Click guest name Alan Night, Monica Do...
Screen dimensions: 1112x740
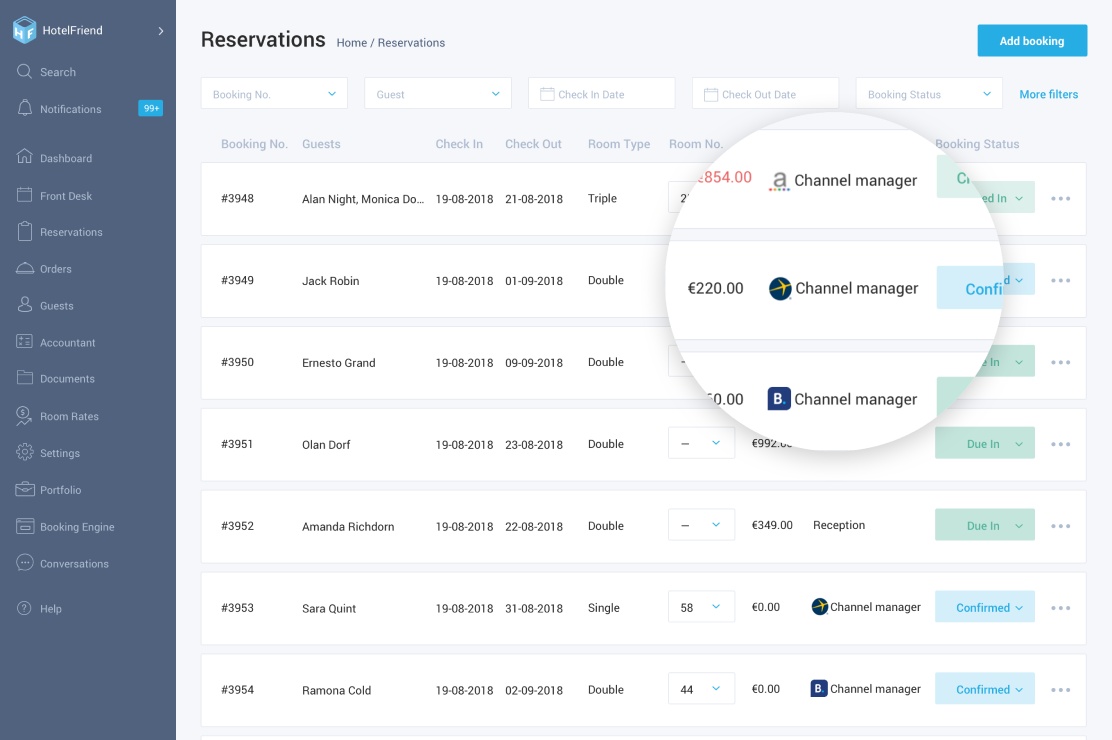coord(362,199)
